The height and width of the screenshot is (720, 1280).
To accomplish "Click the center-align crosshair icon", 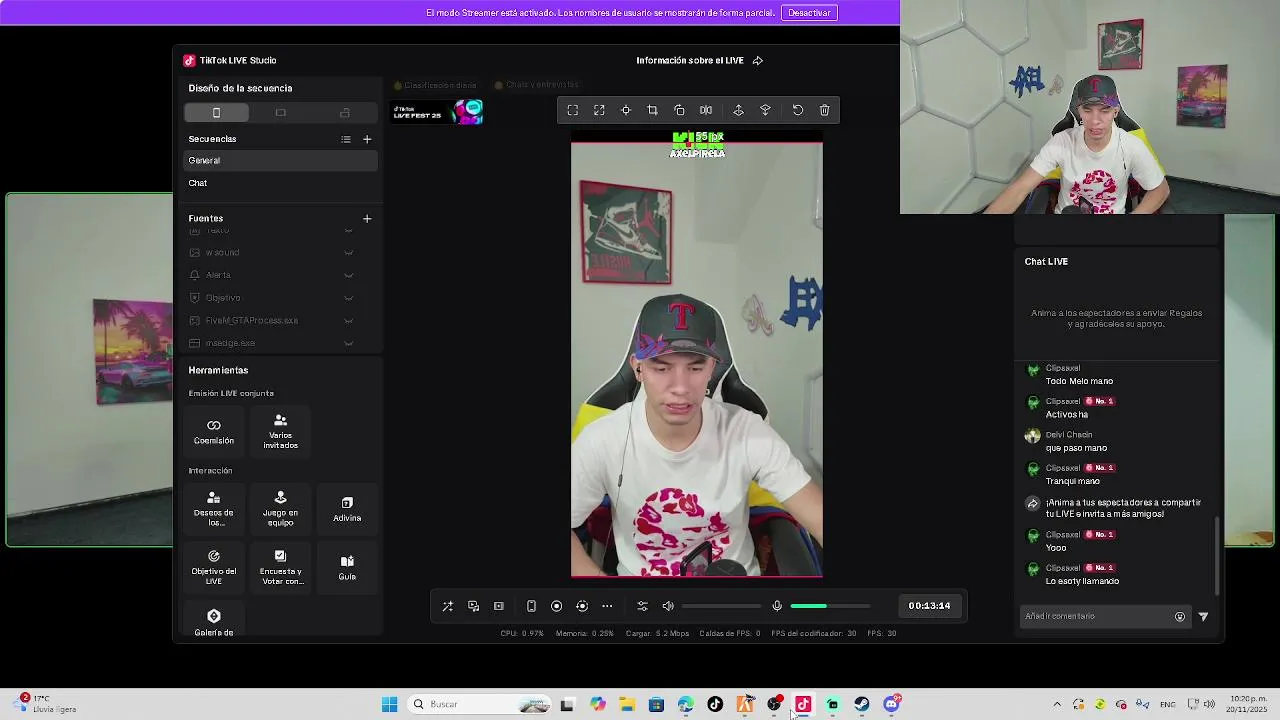I will pos(626,110).
